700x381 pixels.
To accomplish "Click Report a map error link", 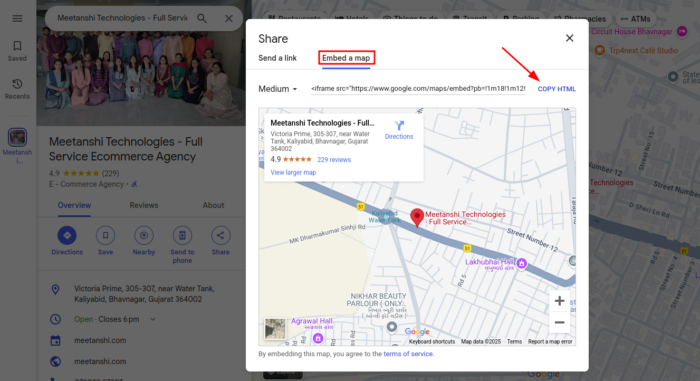I will click(550, 342).
